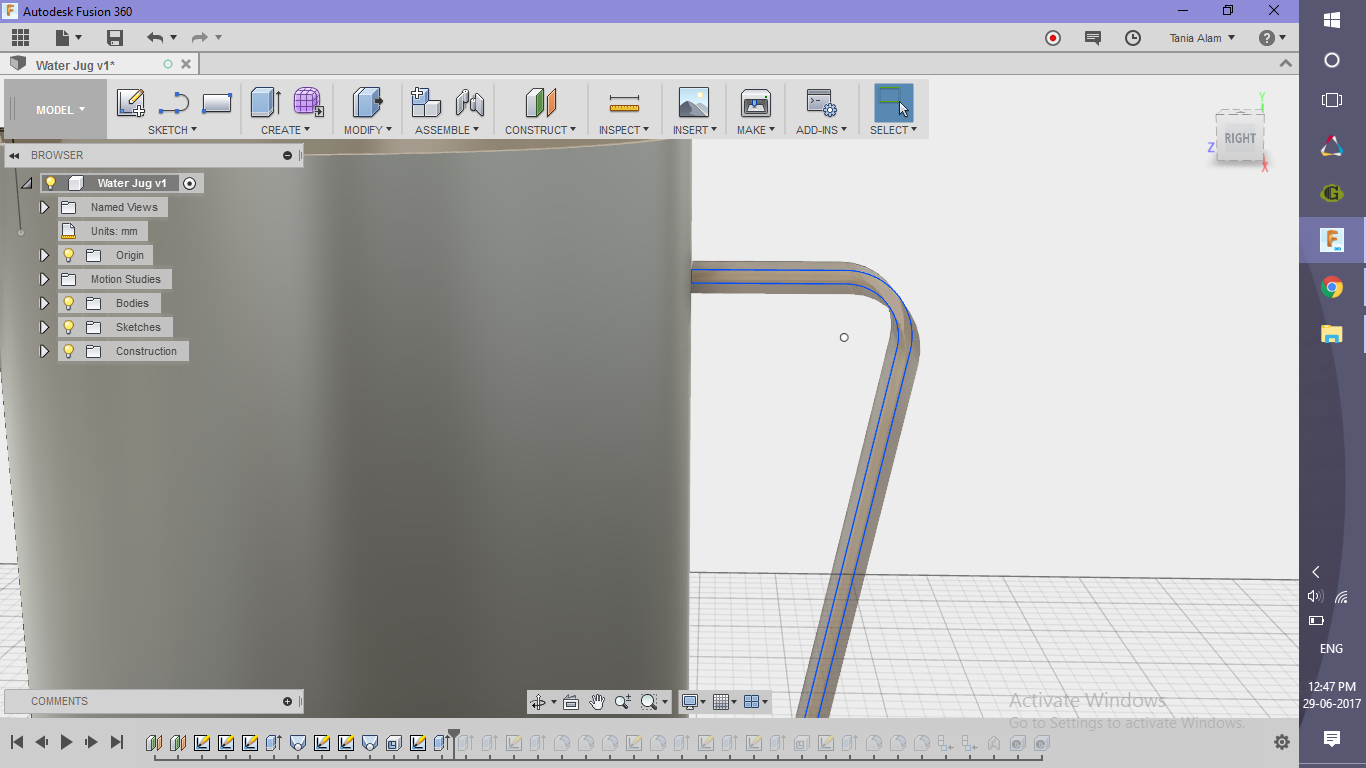Select the Offset Plane construct tool
This screenshot has width=1366, height=768.
pyautogui.click(x=540, y=103)
